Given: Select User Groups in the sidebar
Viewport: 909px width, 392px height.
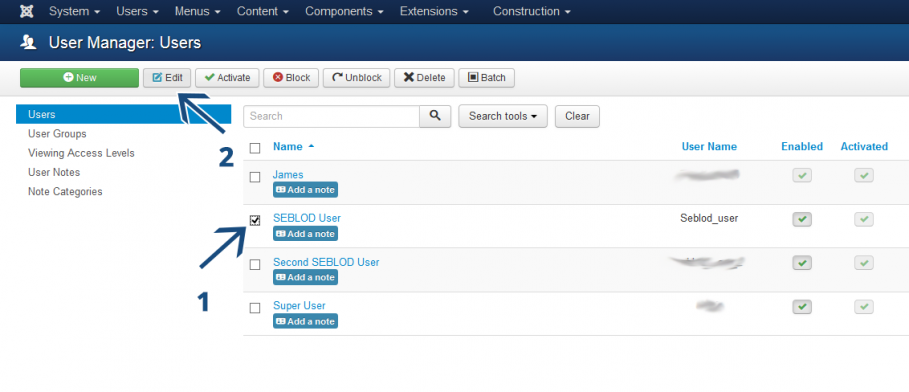Looking at the screenshot, I should coord(57,134).
